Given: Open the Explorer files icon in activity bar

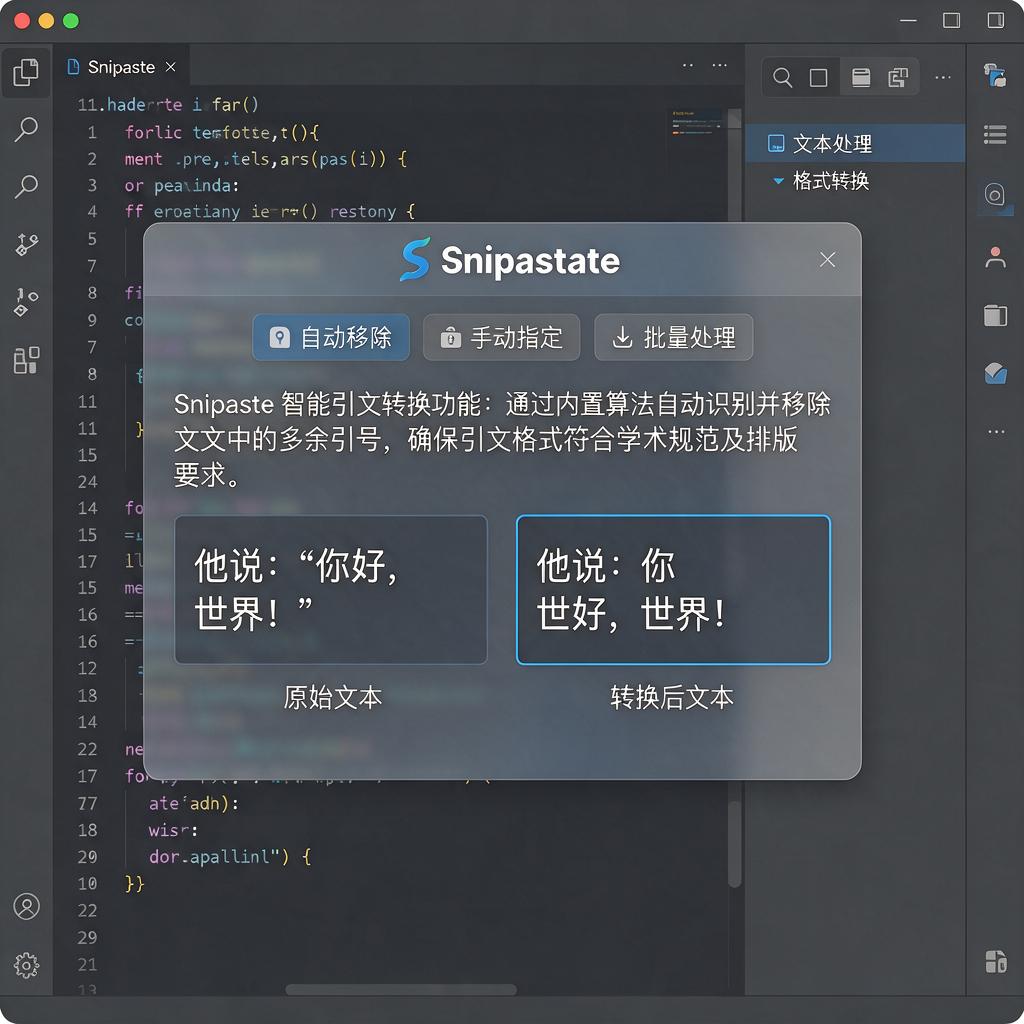Looking at the screenshot, I should point(26,72).
